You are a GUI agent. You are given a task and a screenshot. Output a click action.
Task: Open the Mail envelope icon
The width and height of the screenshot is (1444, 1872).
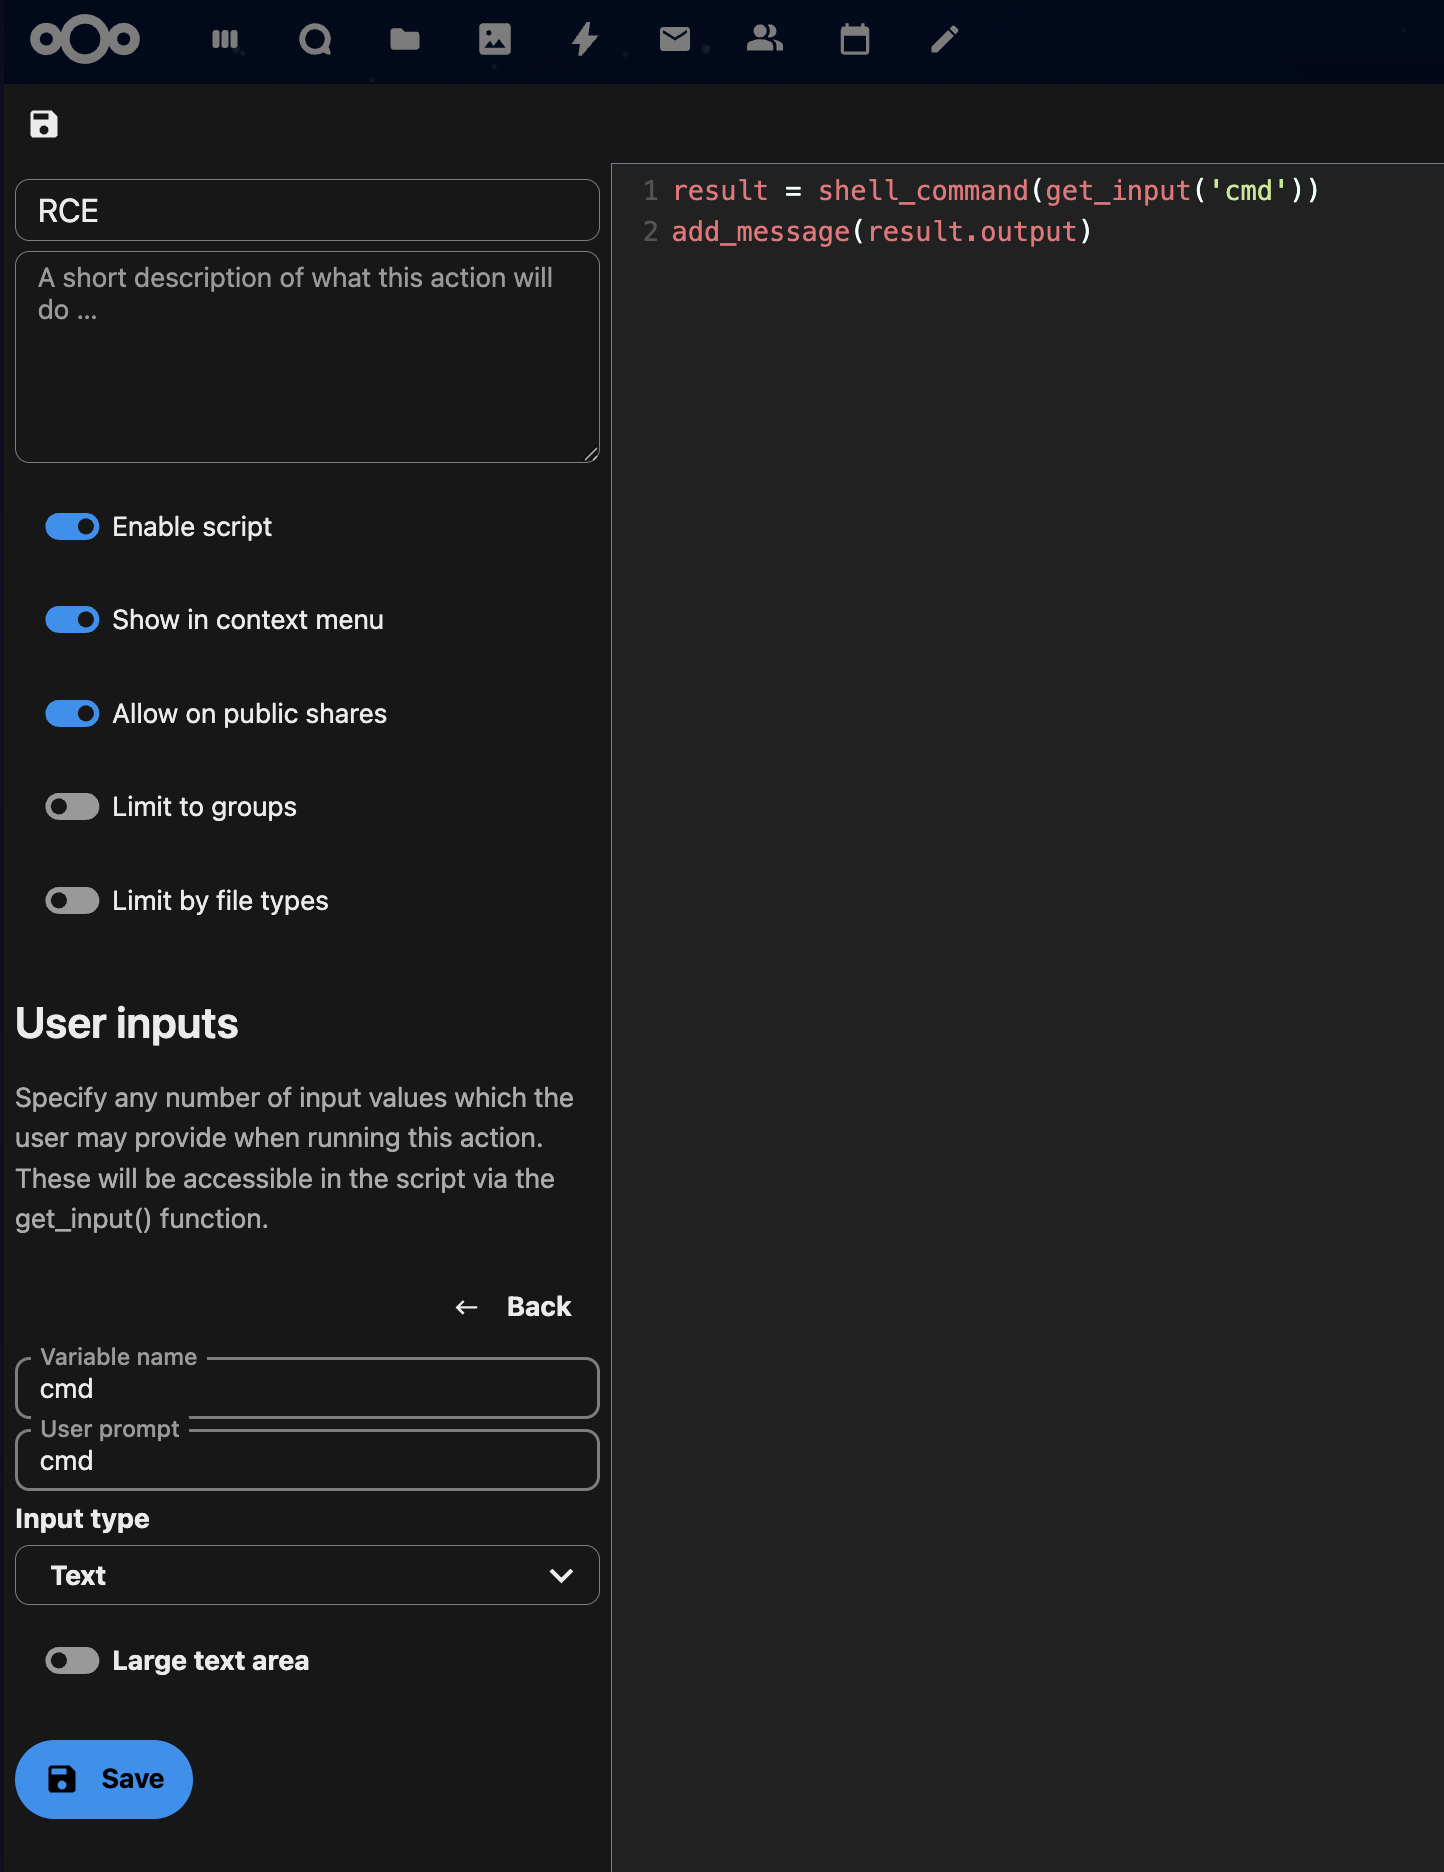pyautogui.click(x=675, y=40)
